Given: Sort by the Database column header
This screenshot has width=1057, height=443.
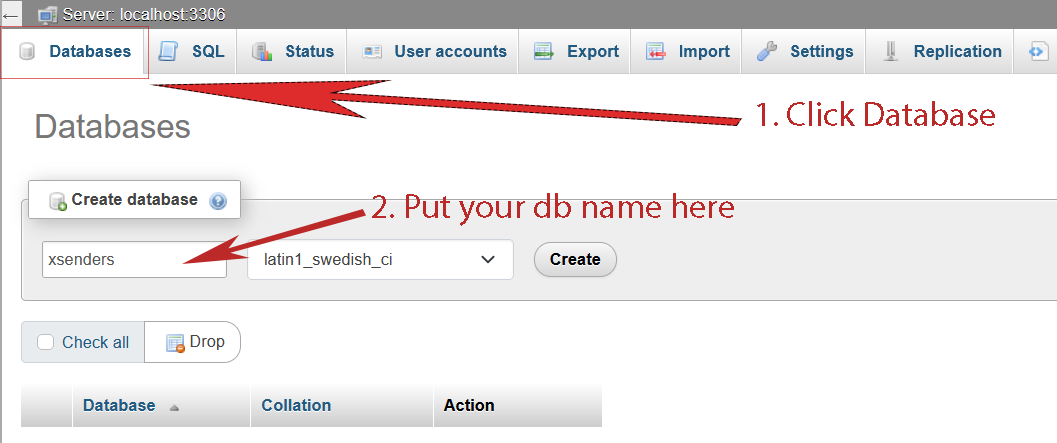Looking at the screenshot, I should pyautogui.click(x=119, y=405).
